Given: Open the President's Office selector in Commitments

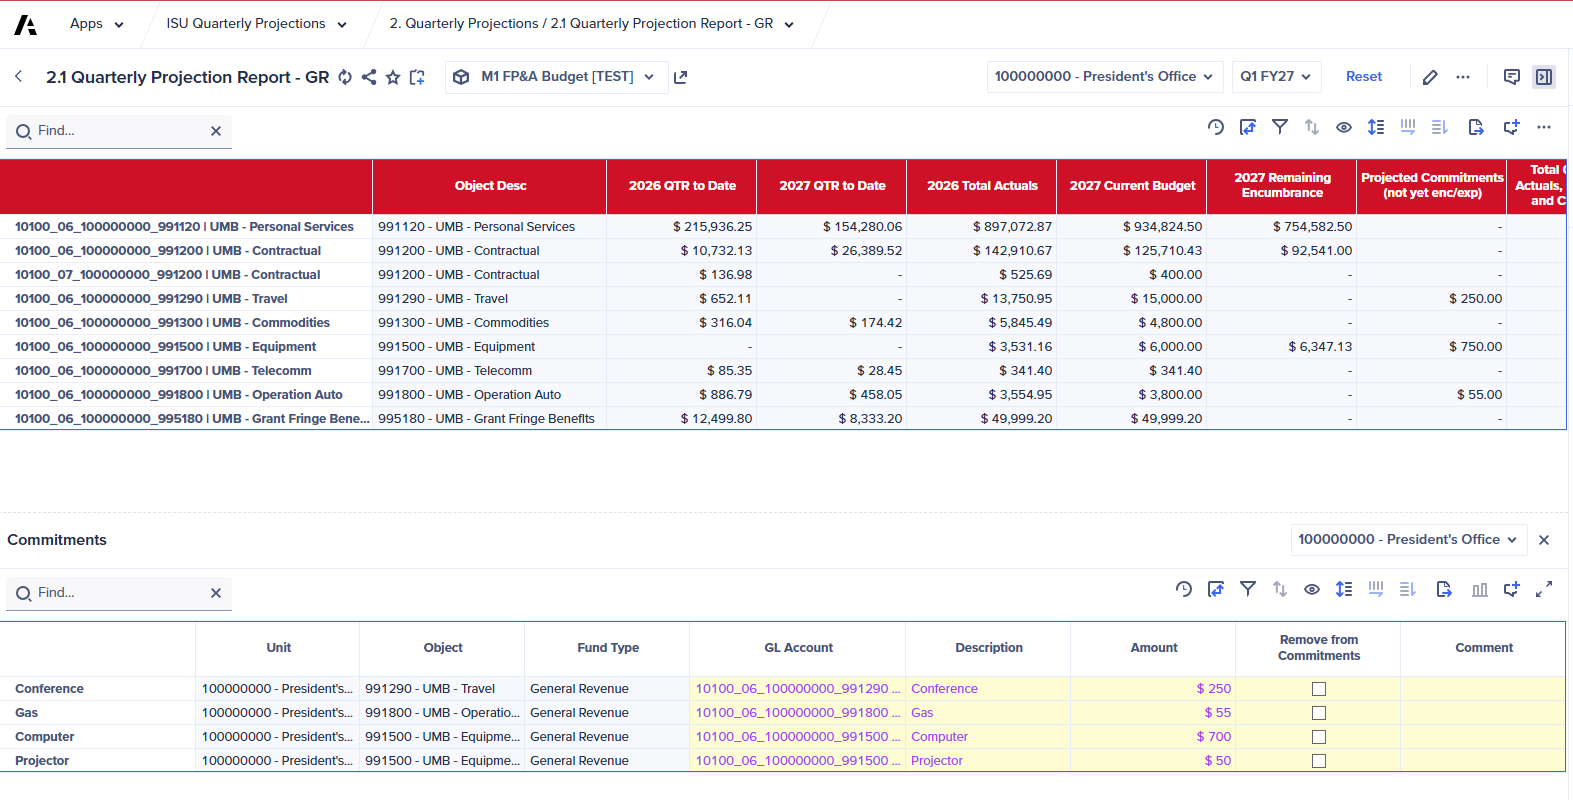Looking at the screenshot, I should [1408, 540].
